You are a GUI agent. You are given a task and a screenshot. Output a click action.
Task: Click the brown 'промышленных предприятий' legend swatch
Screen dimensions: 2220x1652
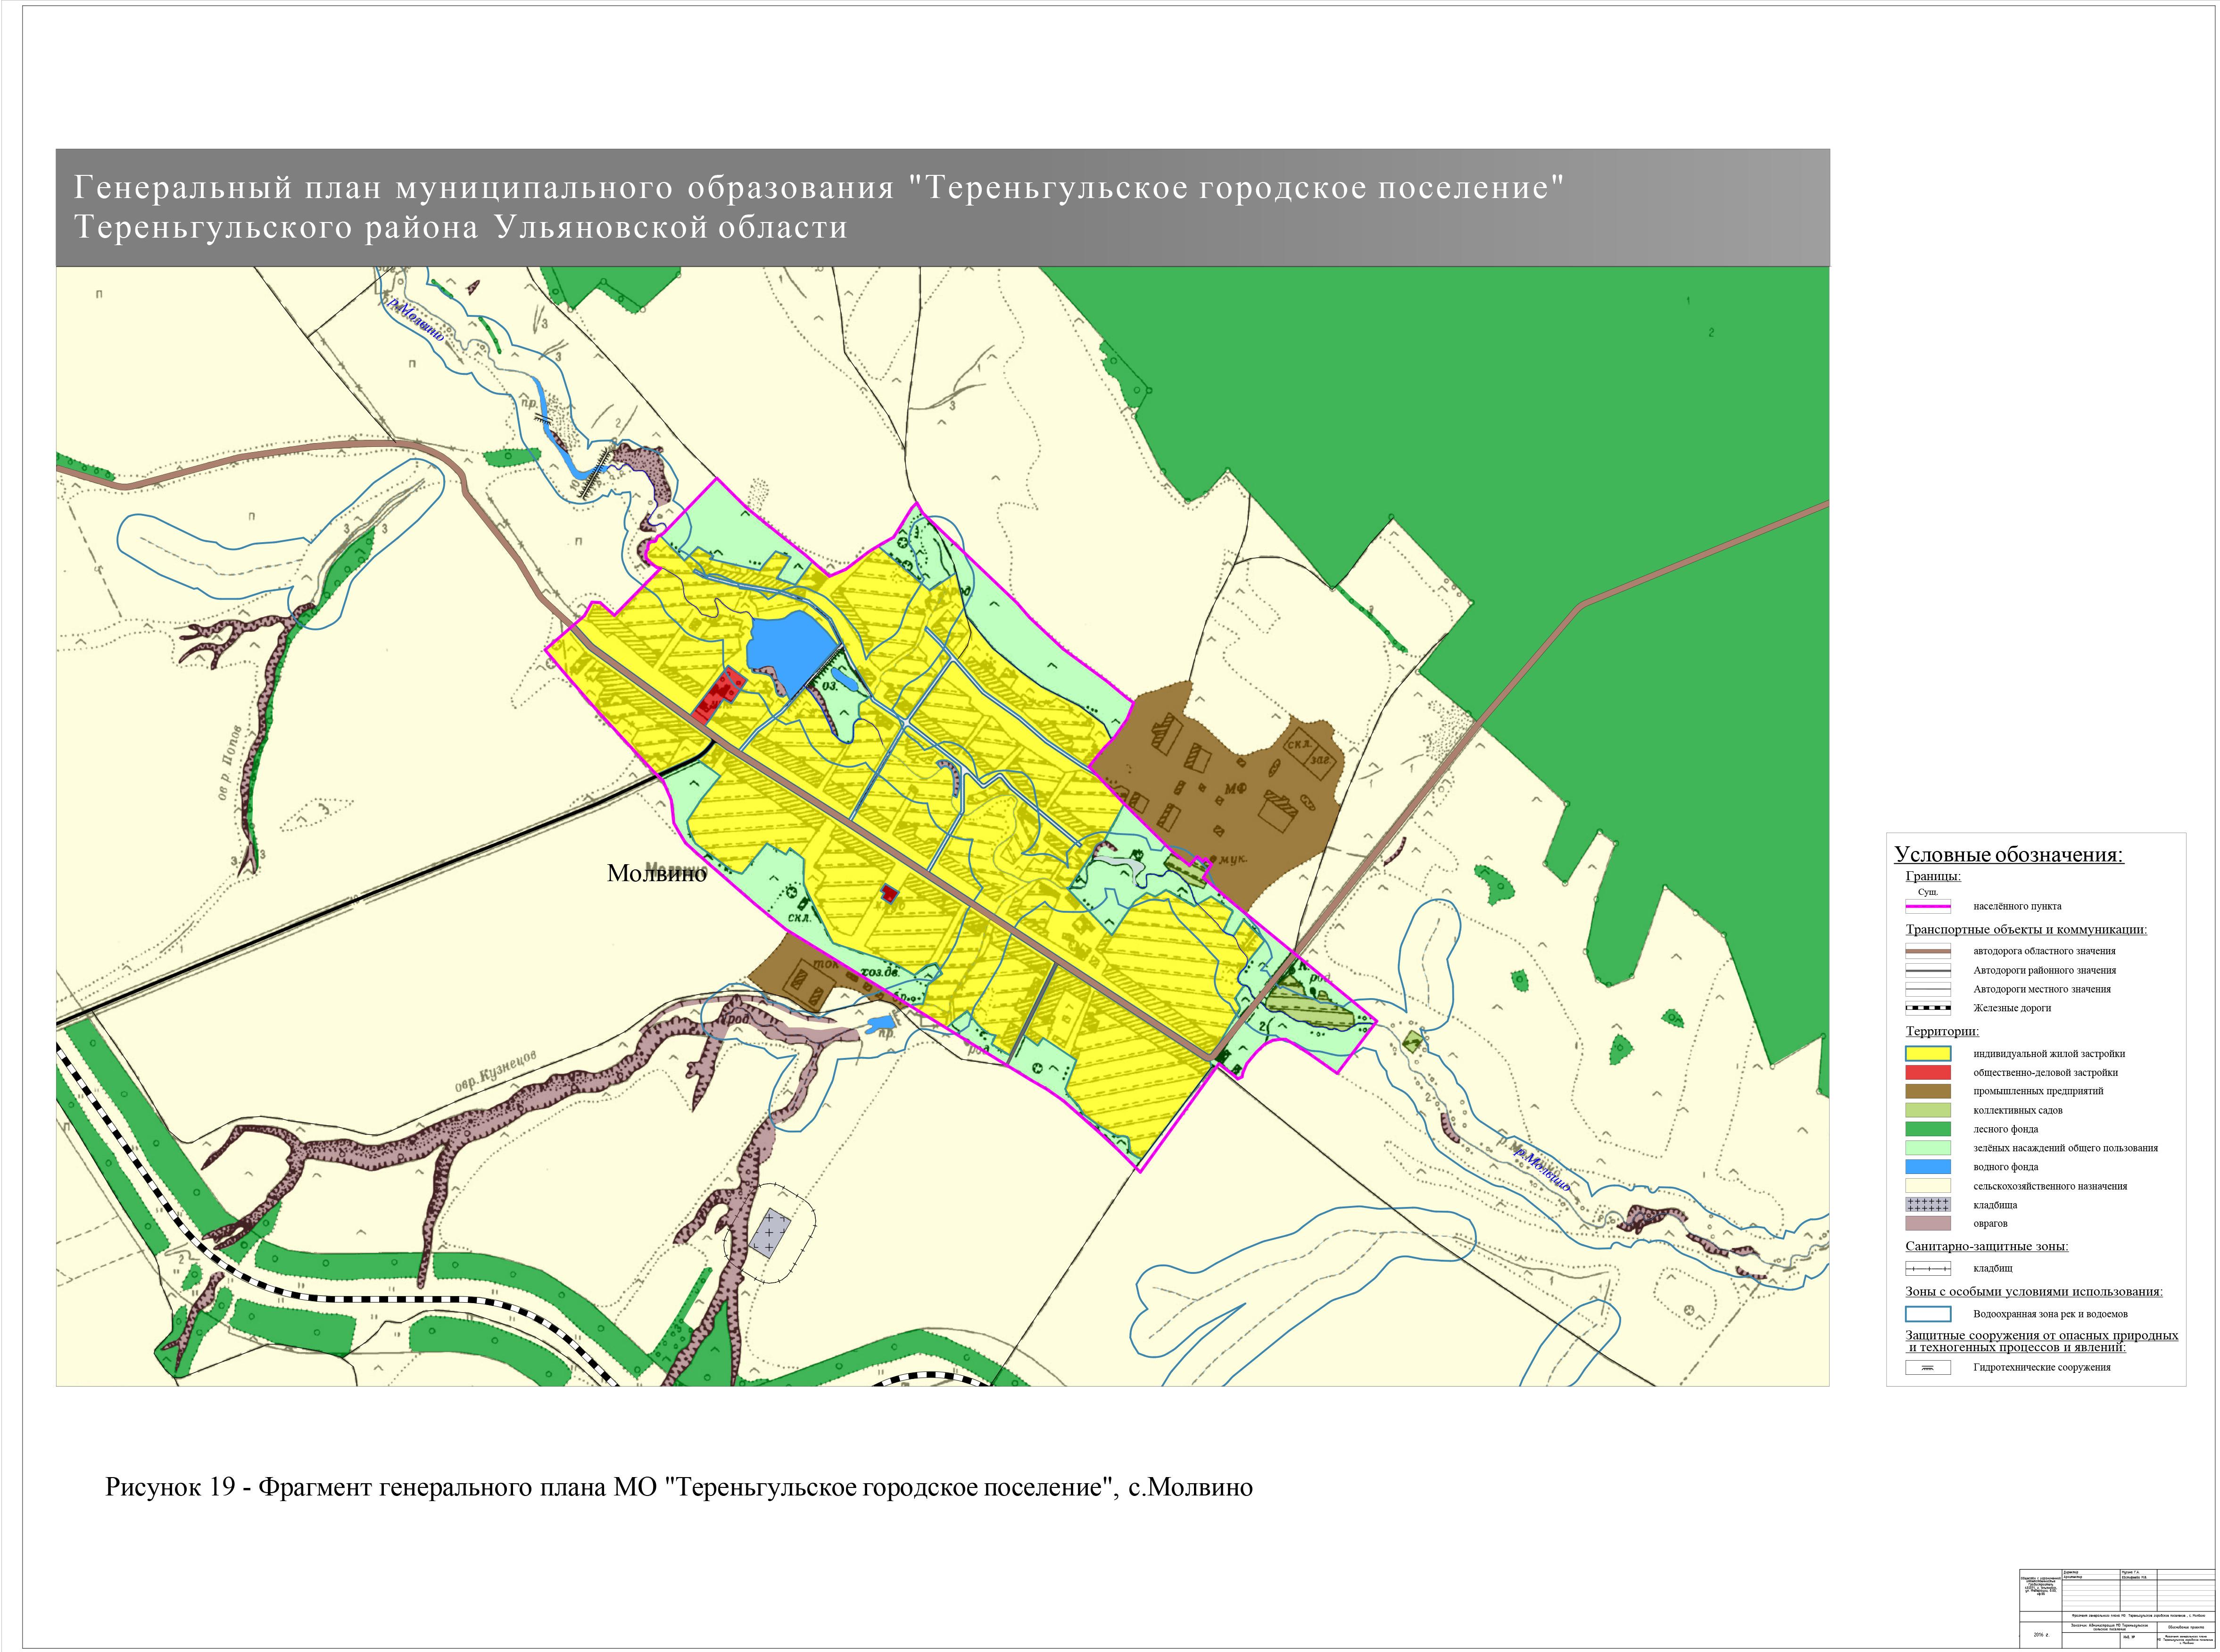pos(1928,1091)
